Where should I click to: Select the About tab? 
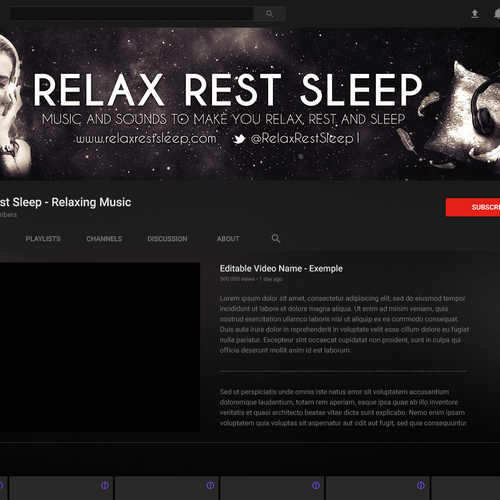pos(228,239)
